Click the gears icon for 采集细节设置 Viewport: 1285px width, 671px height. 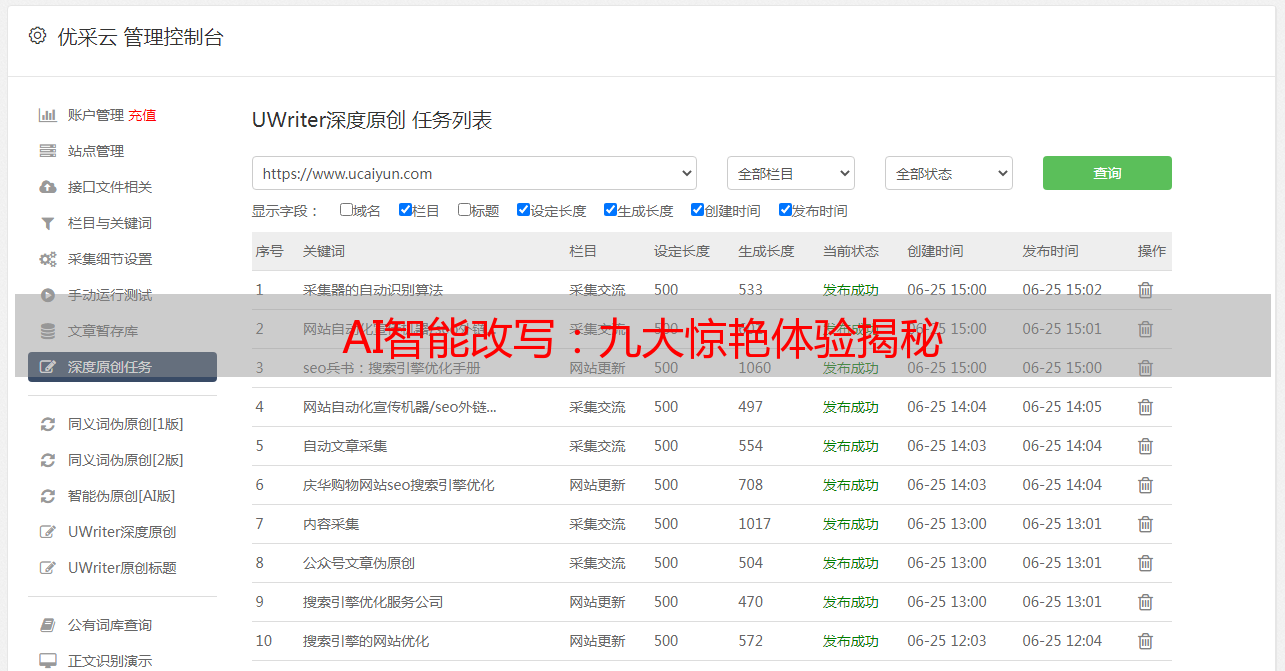[47, 259]
